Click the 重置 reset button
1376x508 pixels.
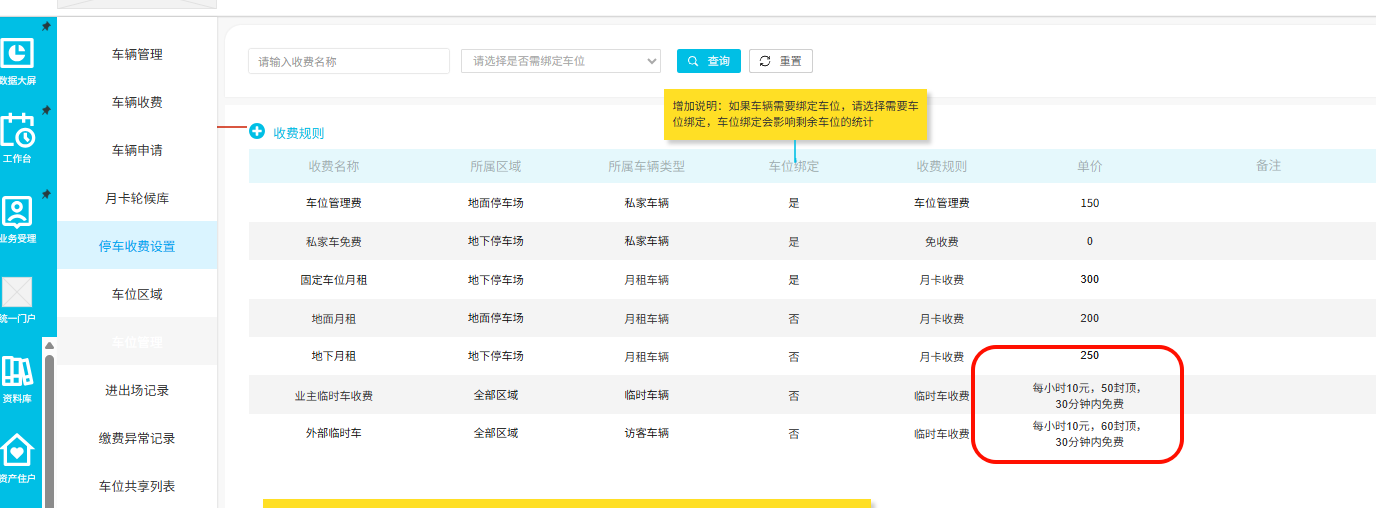(x=781, y=61)
